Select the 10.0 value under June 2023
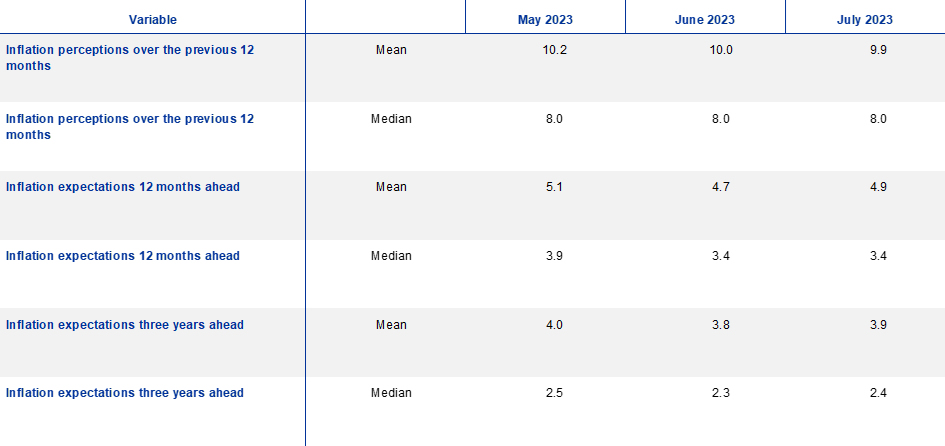 click(720, 50)
